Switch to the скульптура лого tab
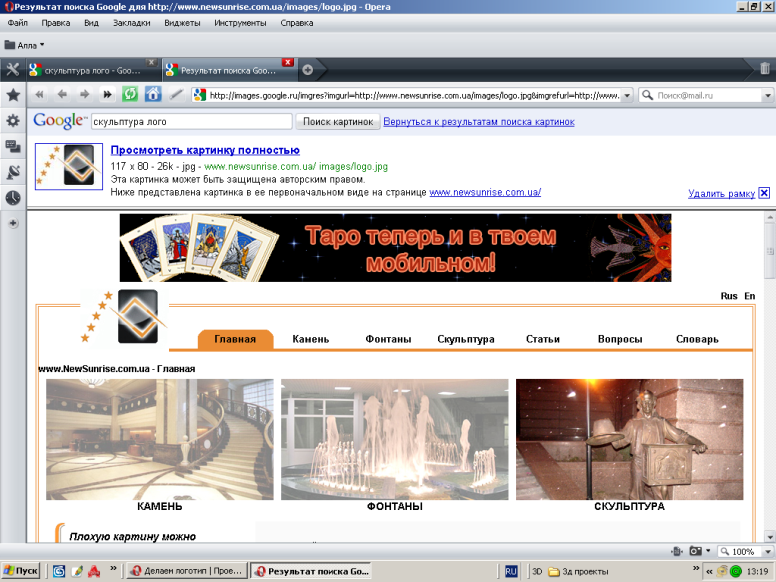This screenshot has height=582, width=776. (x=93, y=70)
